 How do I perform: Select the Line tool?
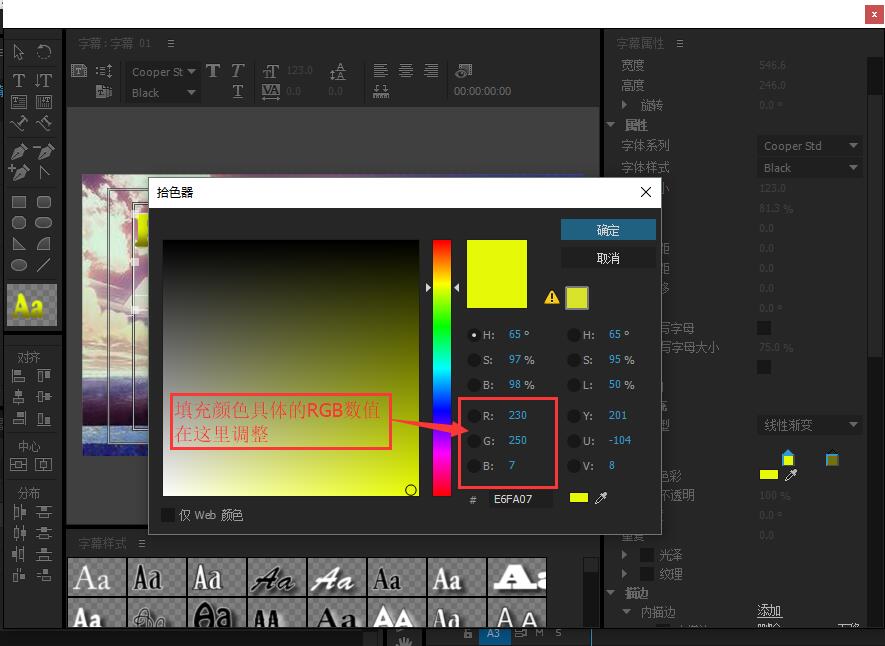click(43, 265)
